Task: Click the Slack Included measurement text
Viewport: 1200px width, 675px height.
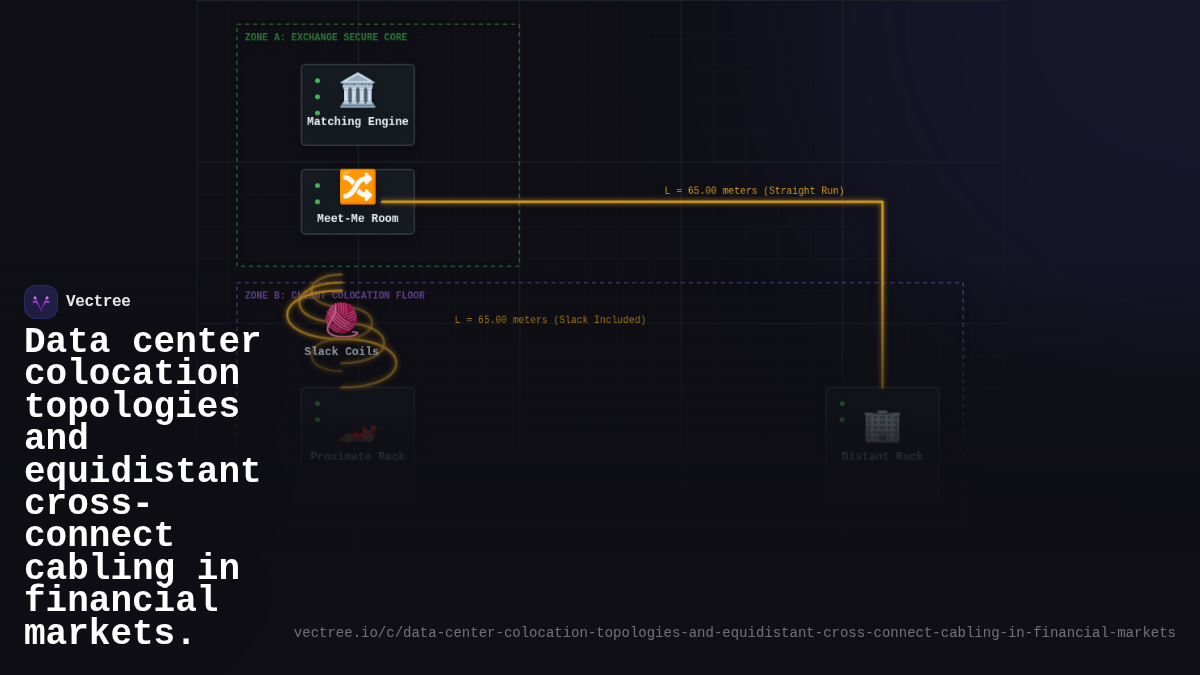Action: pos(551,319)
